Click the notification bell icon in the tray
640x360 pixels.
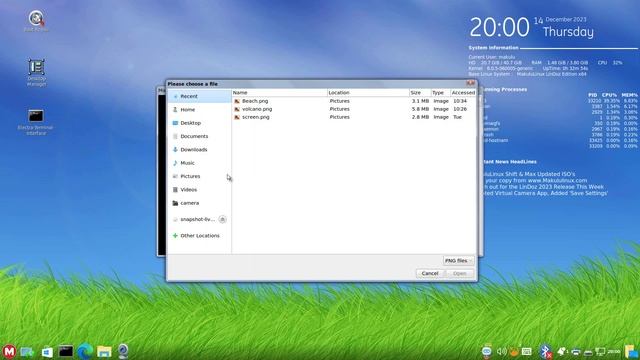pos(562,351)
